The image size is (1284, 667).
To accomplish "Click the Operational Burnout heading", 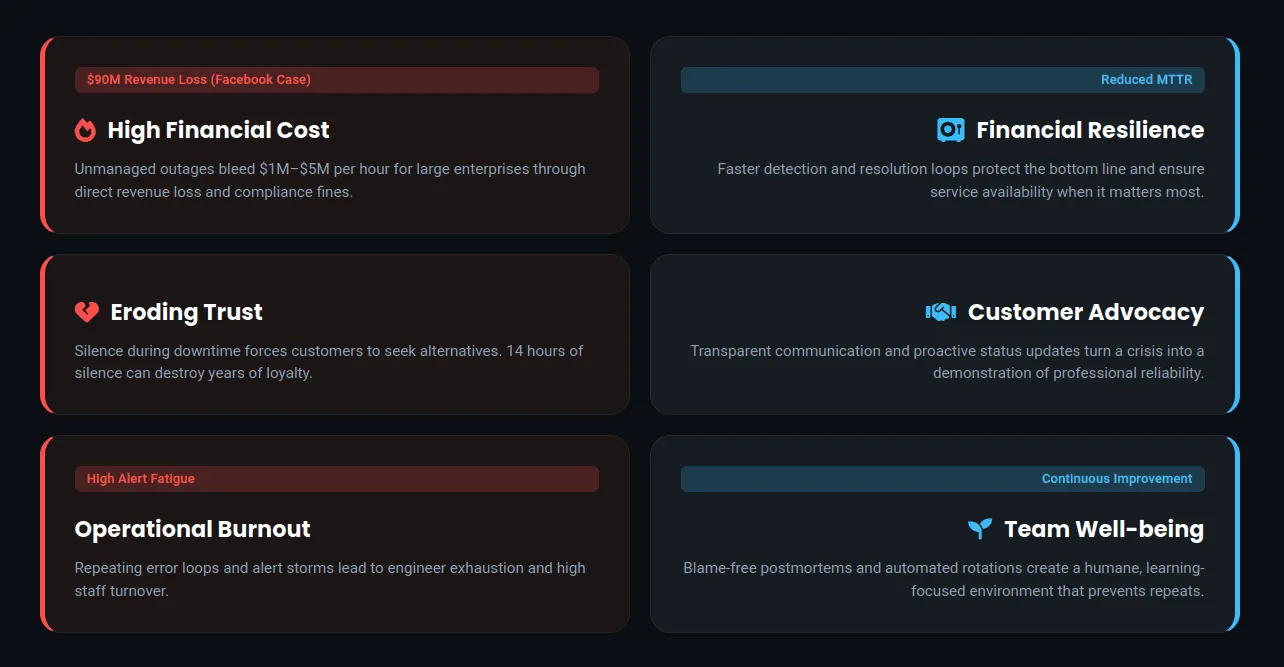I will click(192, 529).
